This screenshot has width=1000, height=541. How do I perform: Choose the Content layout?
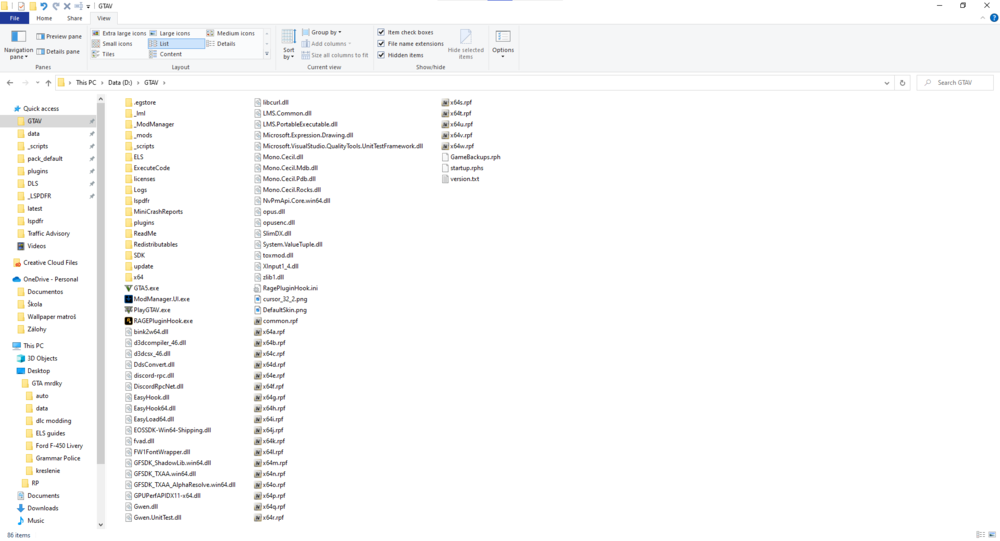click(166, 54)
